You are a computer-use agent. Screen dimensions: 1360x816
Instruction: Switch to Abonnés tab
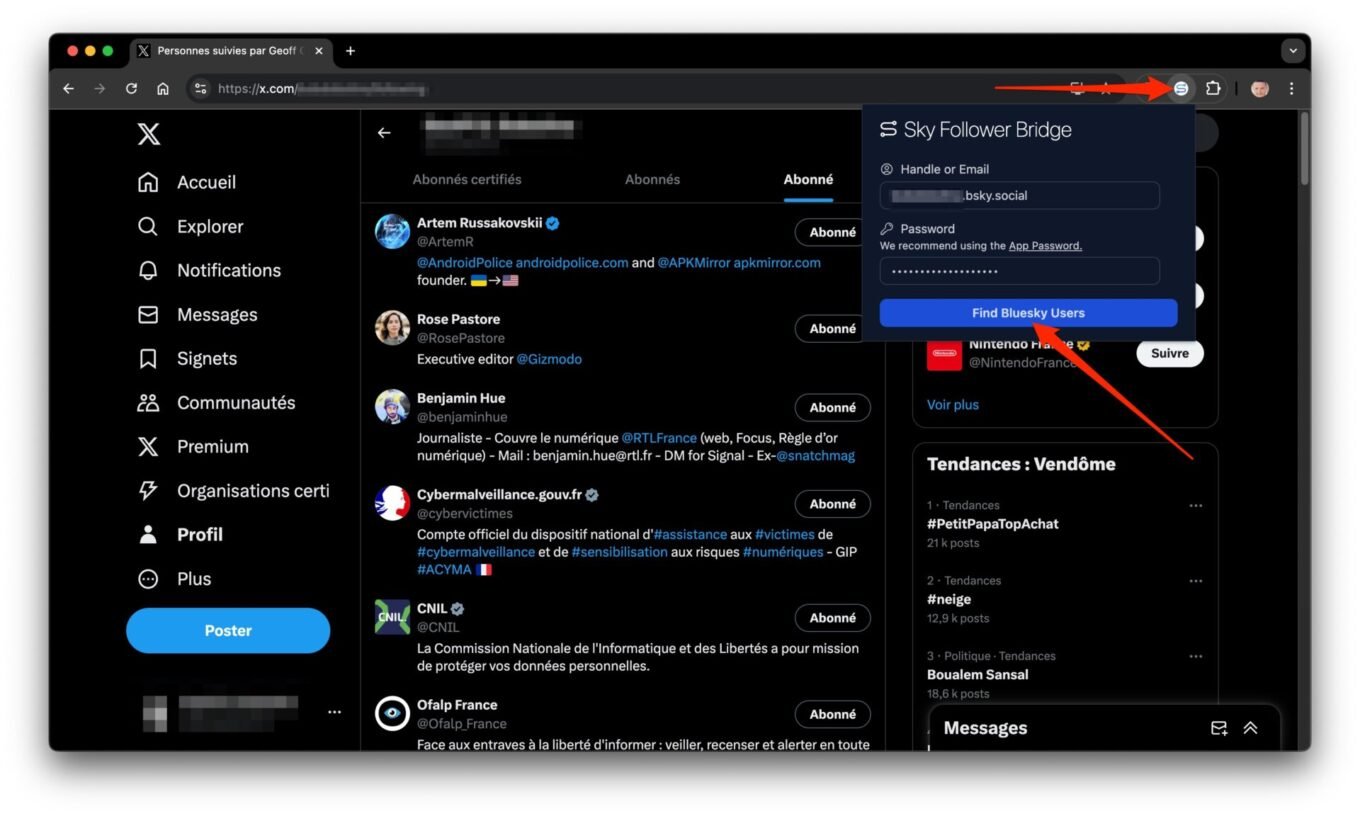click(x=652, y=179)
